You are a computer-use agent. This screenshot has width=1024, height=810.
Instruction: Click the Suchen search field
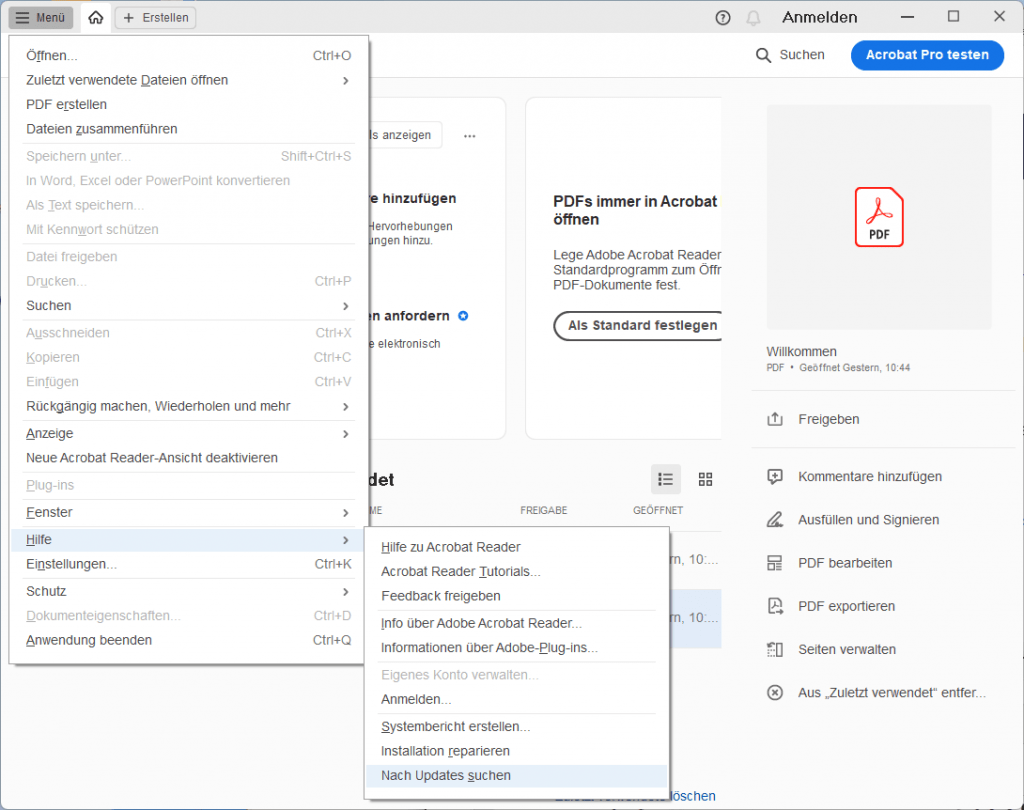click(x=791, y=55)
